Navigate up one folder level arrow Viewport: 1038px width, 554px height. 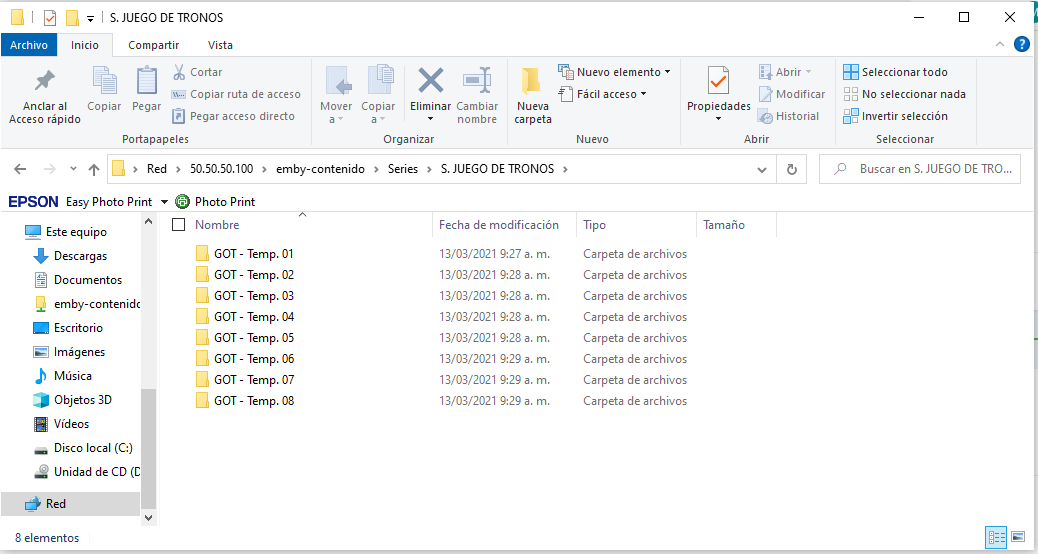[x=94, y=169]
